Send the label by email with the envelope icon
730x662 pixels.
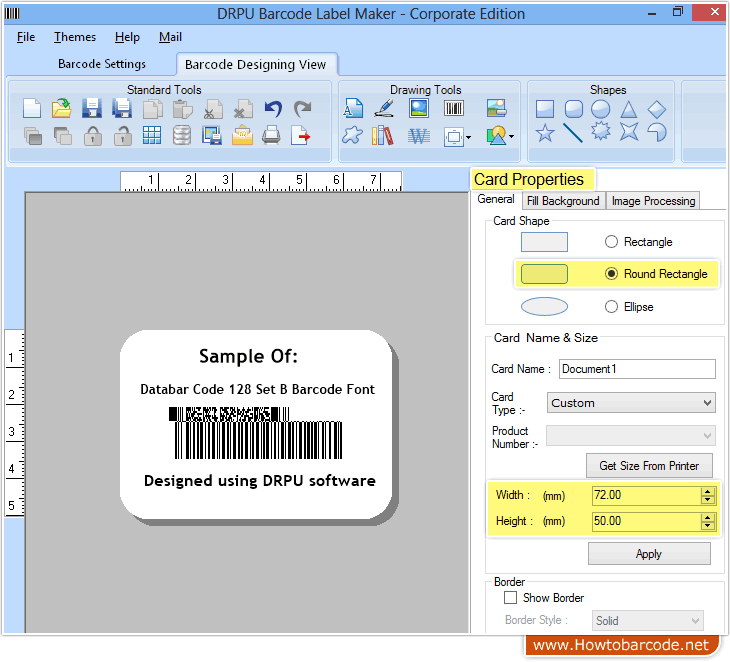pyautogui.click(x=242, y=136)
